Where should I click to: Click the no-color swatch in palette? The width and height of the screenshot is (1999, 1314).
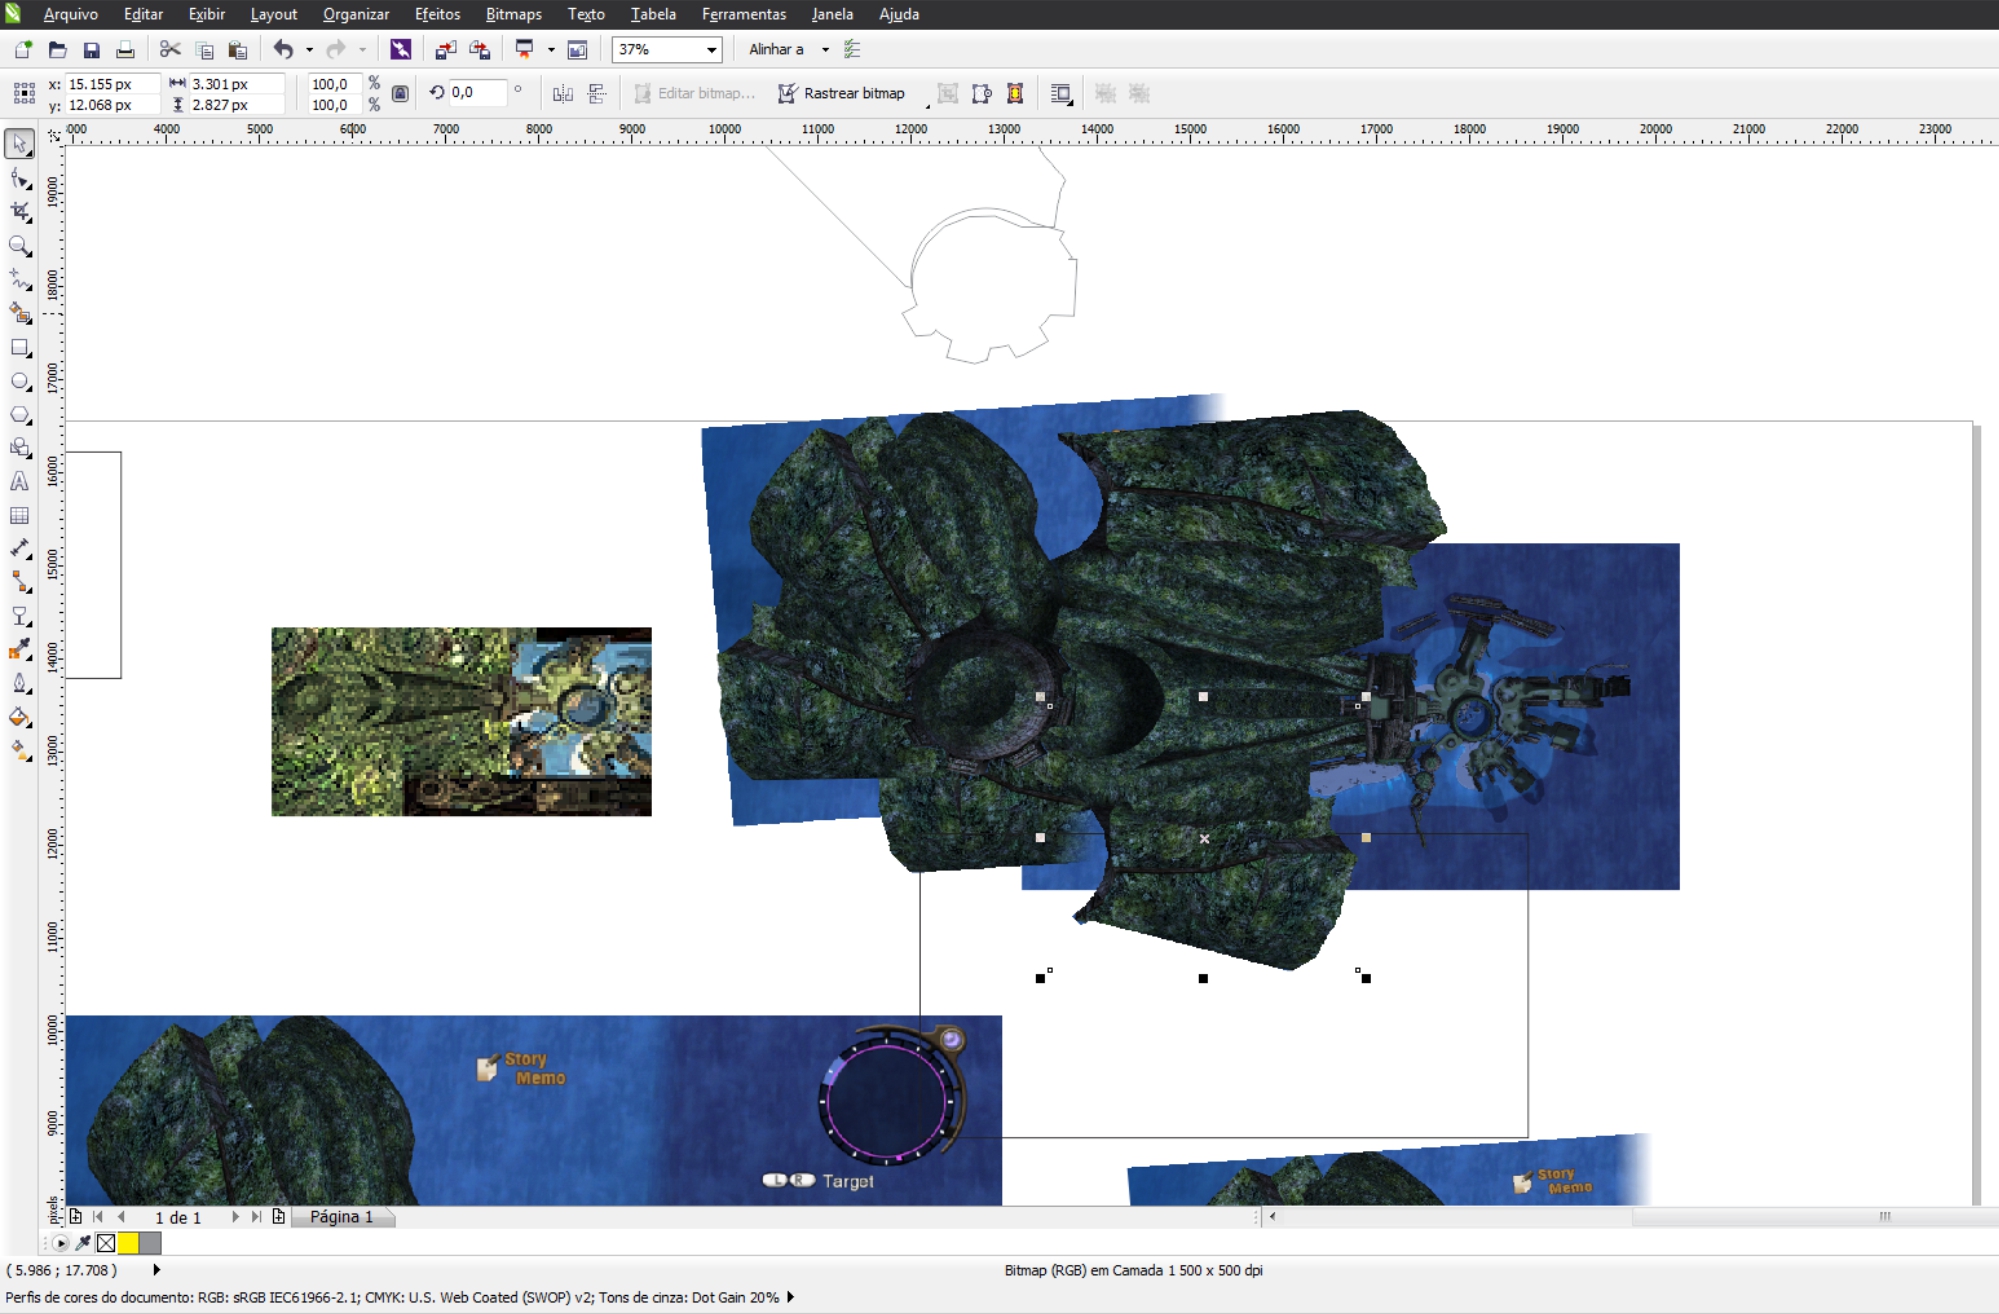(x=106, y=1243)
